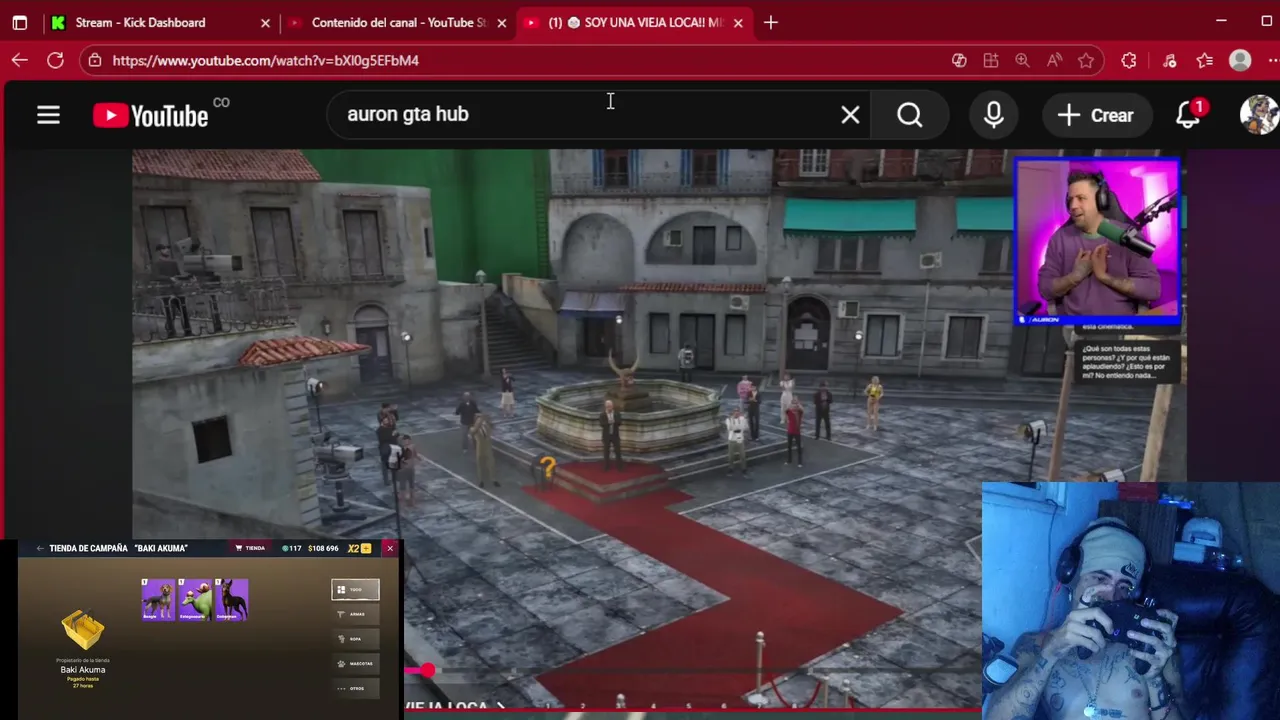The height and width of the screenshot is (720, 1280).
Task: Open browser extensions puzzle icon
Action: (1129, 60)
